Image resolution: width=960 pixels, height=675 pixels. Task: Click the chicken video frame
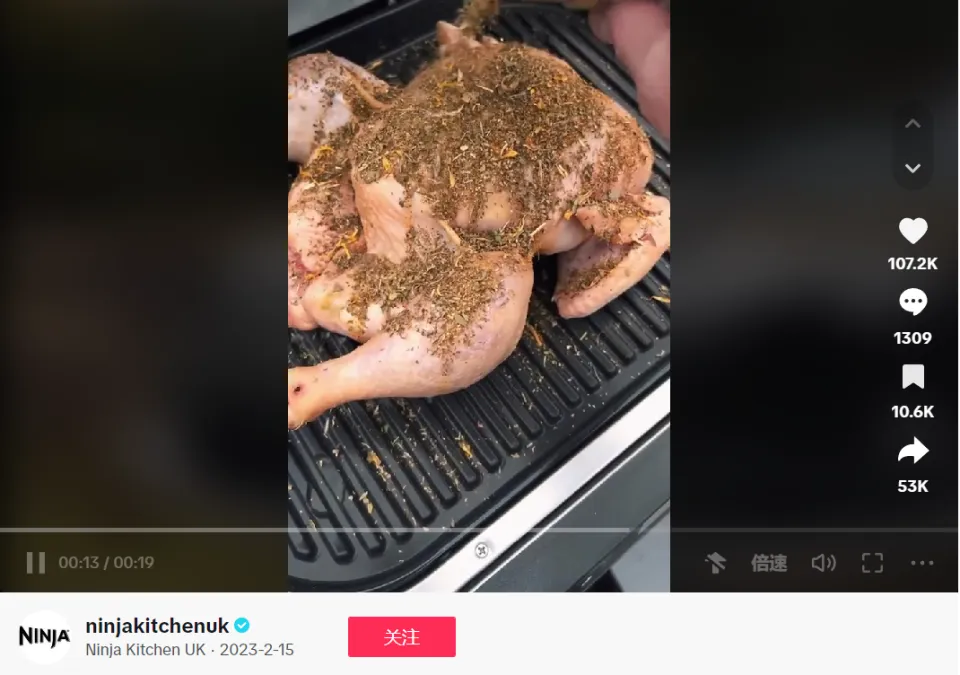click(479, 263)
